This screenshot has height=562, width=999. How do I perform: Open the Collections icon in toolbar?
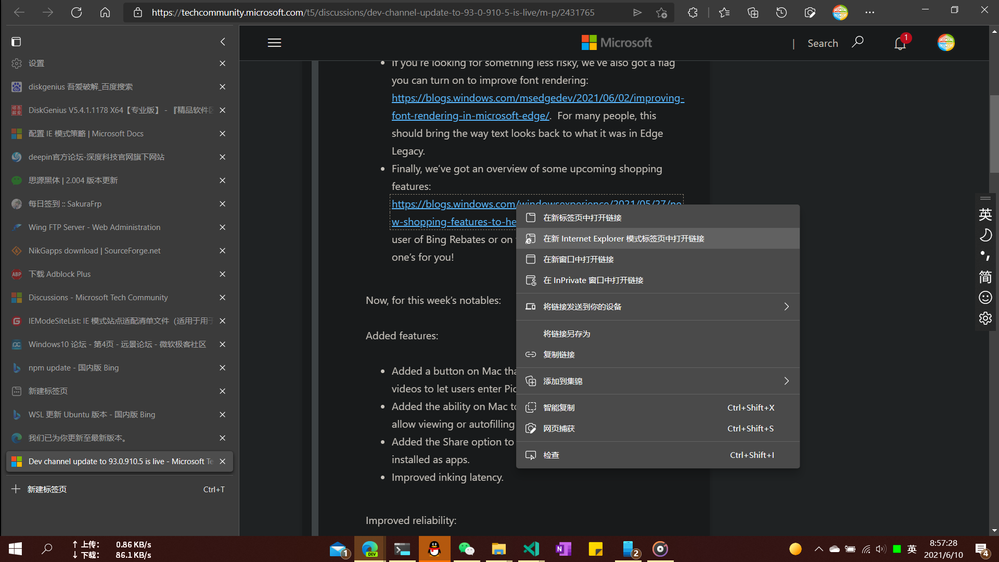click(753, 12)
